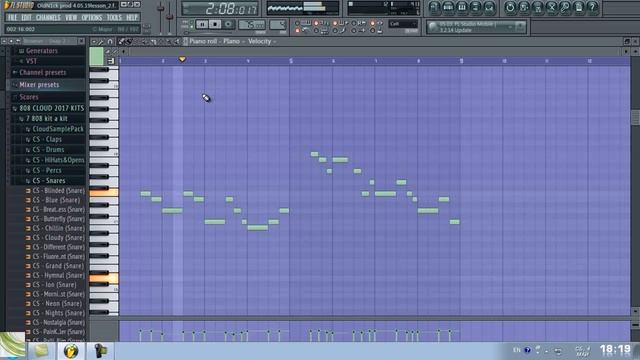The height and width of the screenshot is (360, 640).
Task: Open the CHANNELS menu
Action: (x=48, y=18)
